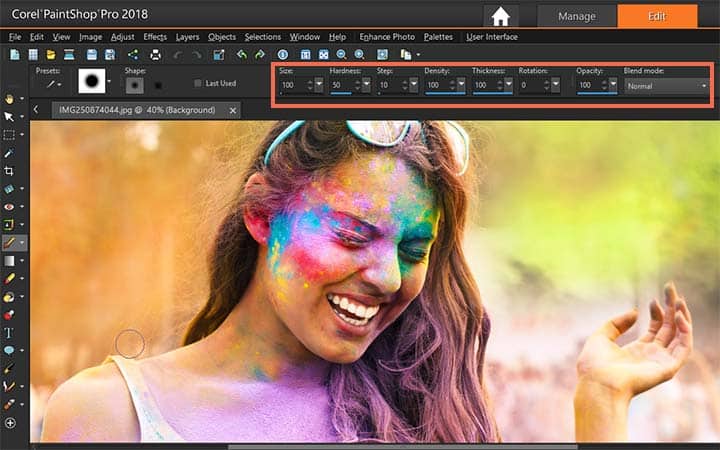Toggle the Last Used checkbox
The height and width of the screenshot is (450, 720).
[198, 83]
